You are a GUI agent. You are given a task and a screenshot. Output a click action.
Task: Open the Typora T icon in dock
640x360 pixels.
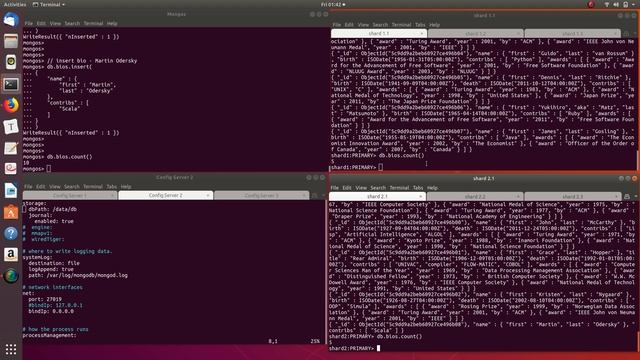pyautogui.click(x=11, y=127)
